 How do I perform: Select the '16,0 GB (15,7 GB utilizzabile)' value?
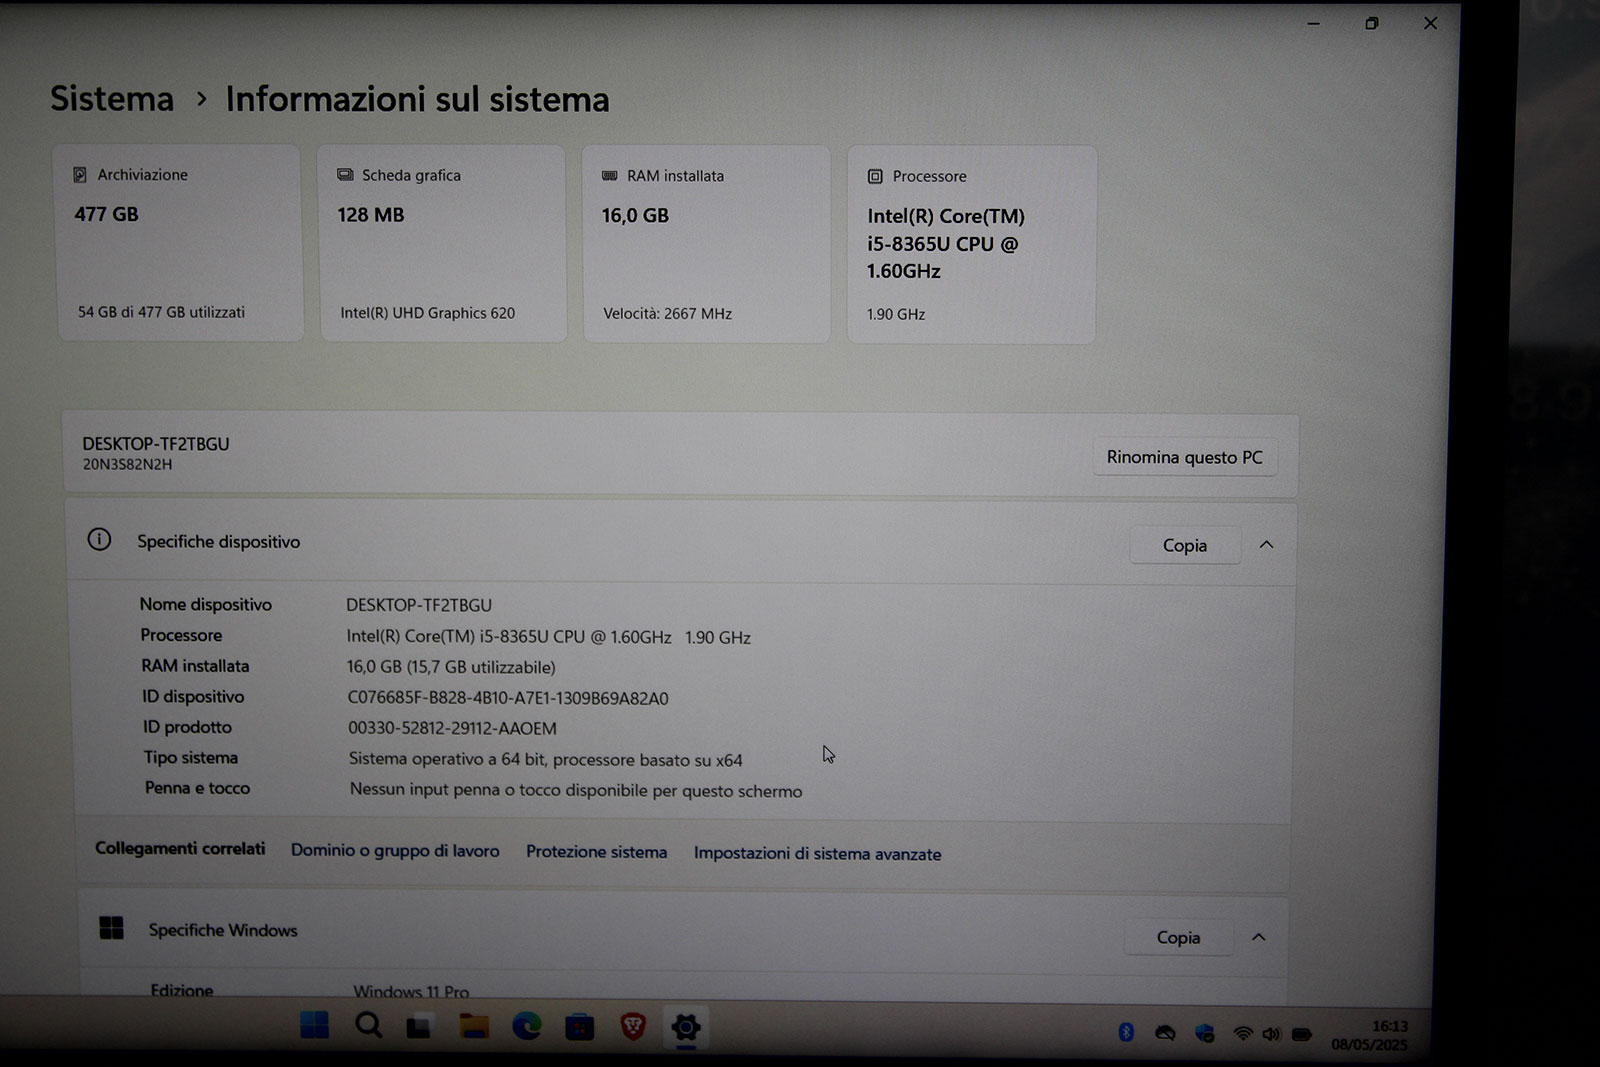click(x=451, y=667)
